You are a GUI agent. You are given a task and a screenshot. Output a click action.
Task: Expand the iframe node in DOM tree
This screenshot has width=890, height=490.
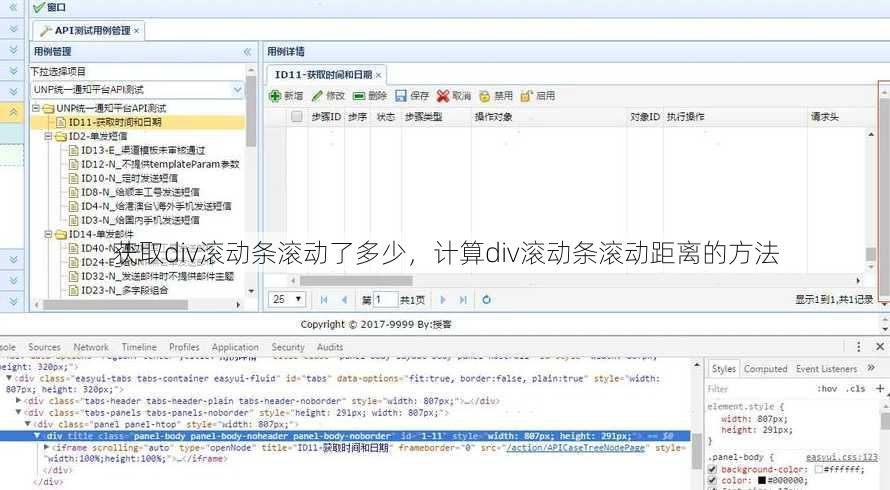pos(47,447)
